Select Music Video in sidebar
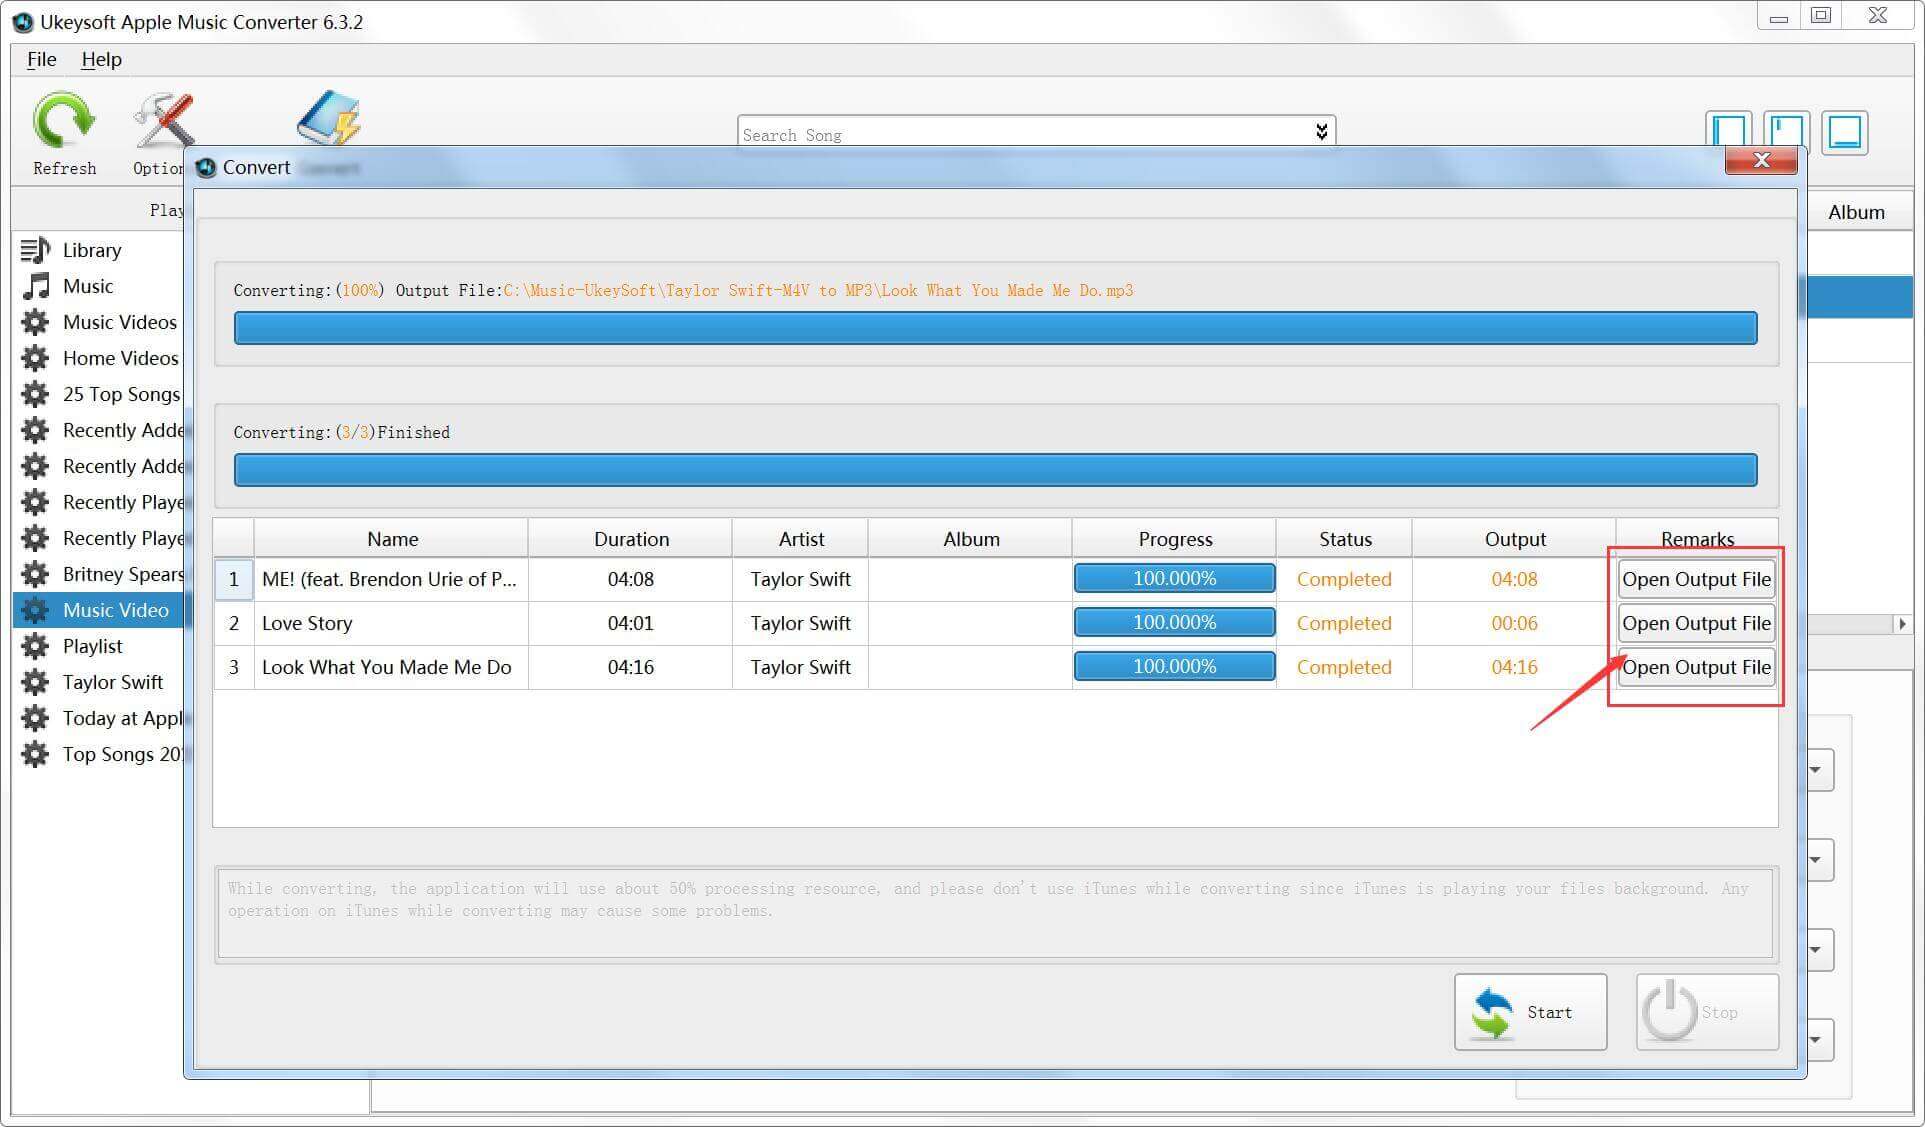 pos(114,608)
